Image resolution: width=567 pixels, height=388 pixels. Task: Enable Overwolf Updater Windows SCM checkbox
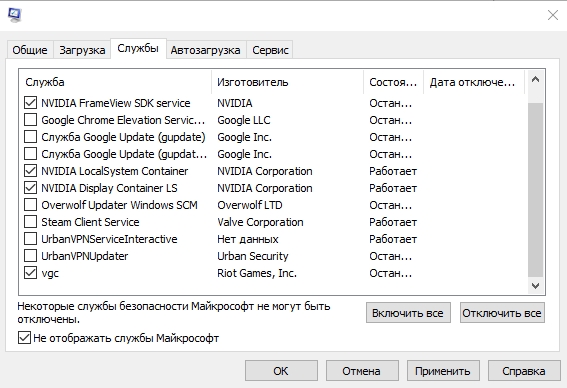pos(30,205)
